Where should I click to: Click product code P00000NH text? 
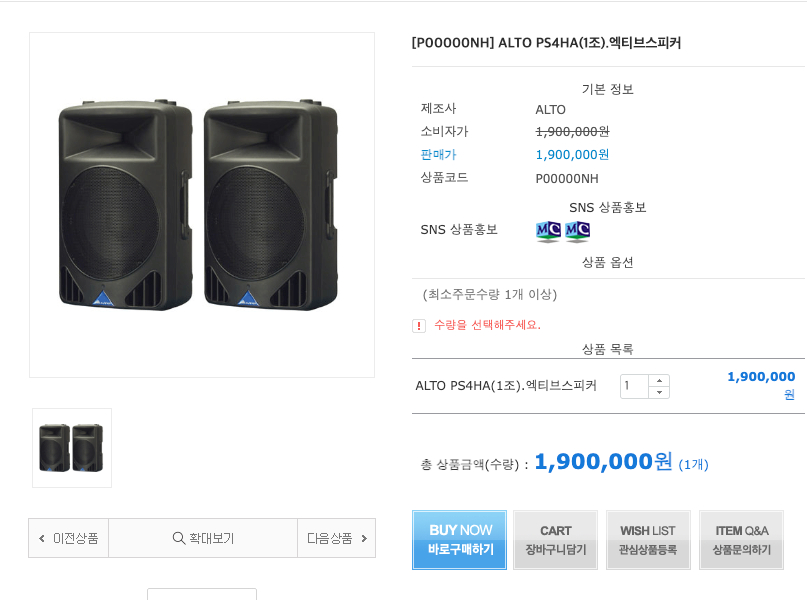[x=567, y=178]
